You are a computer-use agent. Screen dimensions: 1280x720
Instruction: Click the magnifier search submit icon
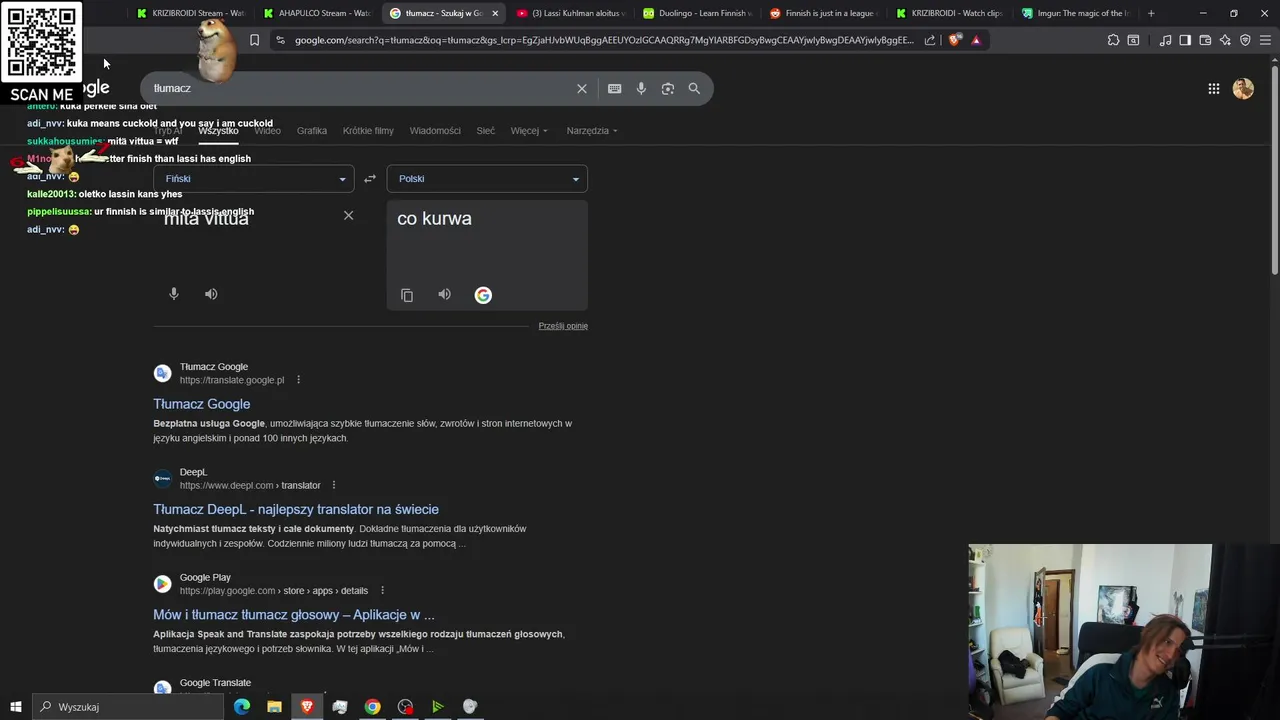click(694, 88)
